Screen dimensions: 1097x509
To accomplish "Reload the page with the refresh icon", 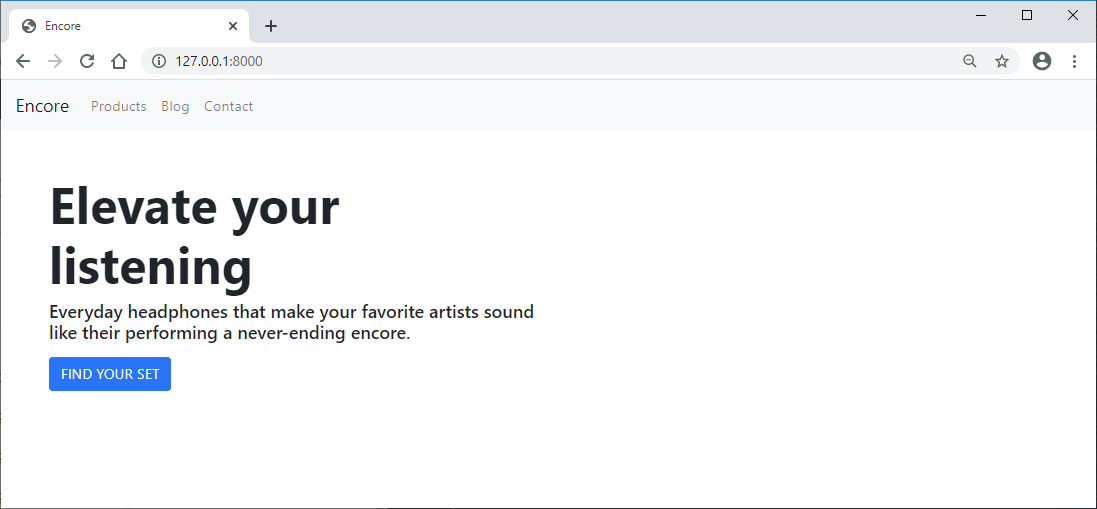I will coord(87,62).
